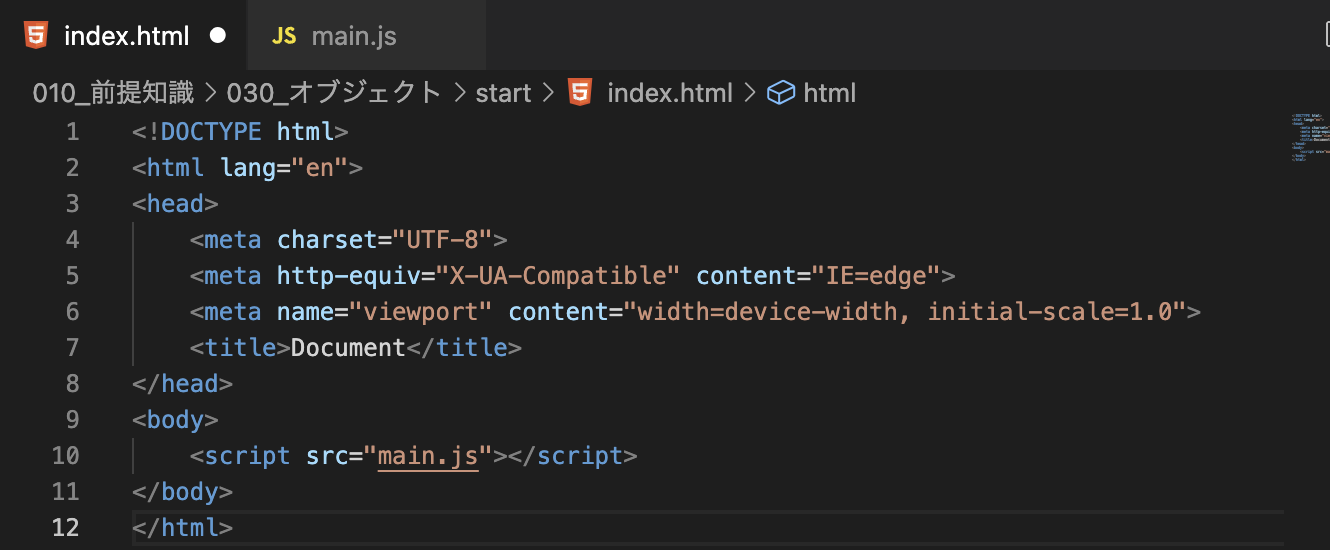Viewport: 1330px width, 550px height.
Task: Click line number 12 in gutter
Action: (65, 528)
